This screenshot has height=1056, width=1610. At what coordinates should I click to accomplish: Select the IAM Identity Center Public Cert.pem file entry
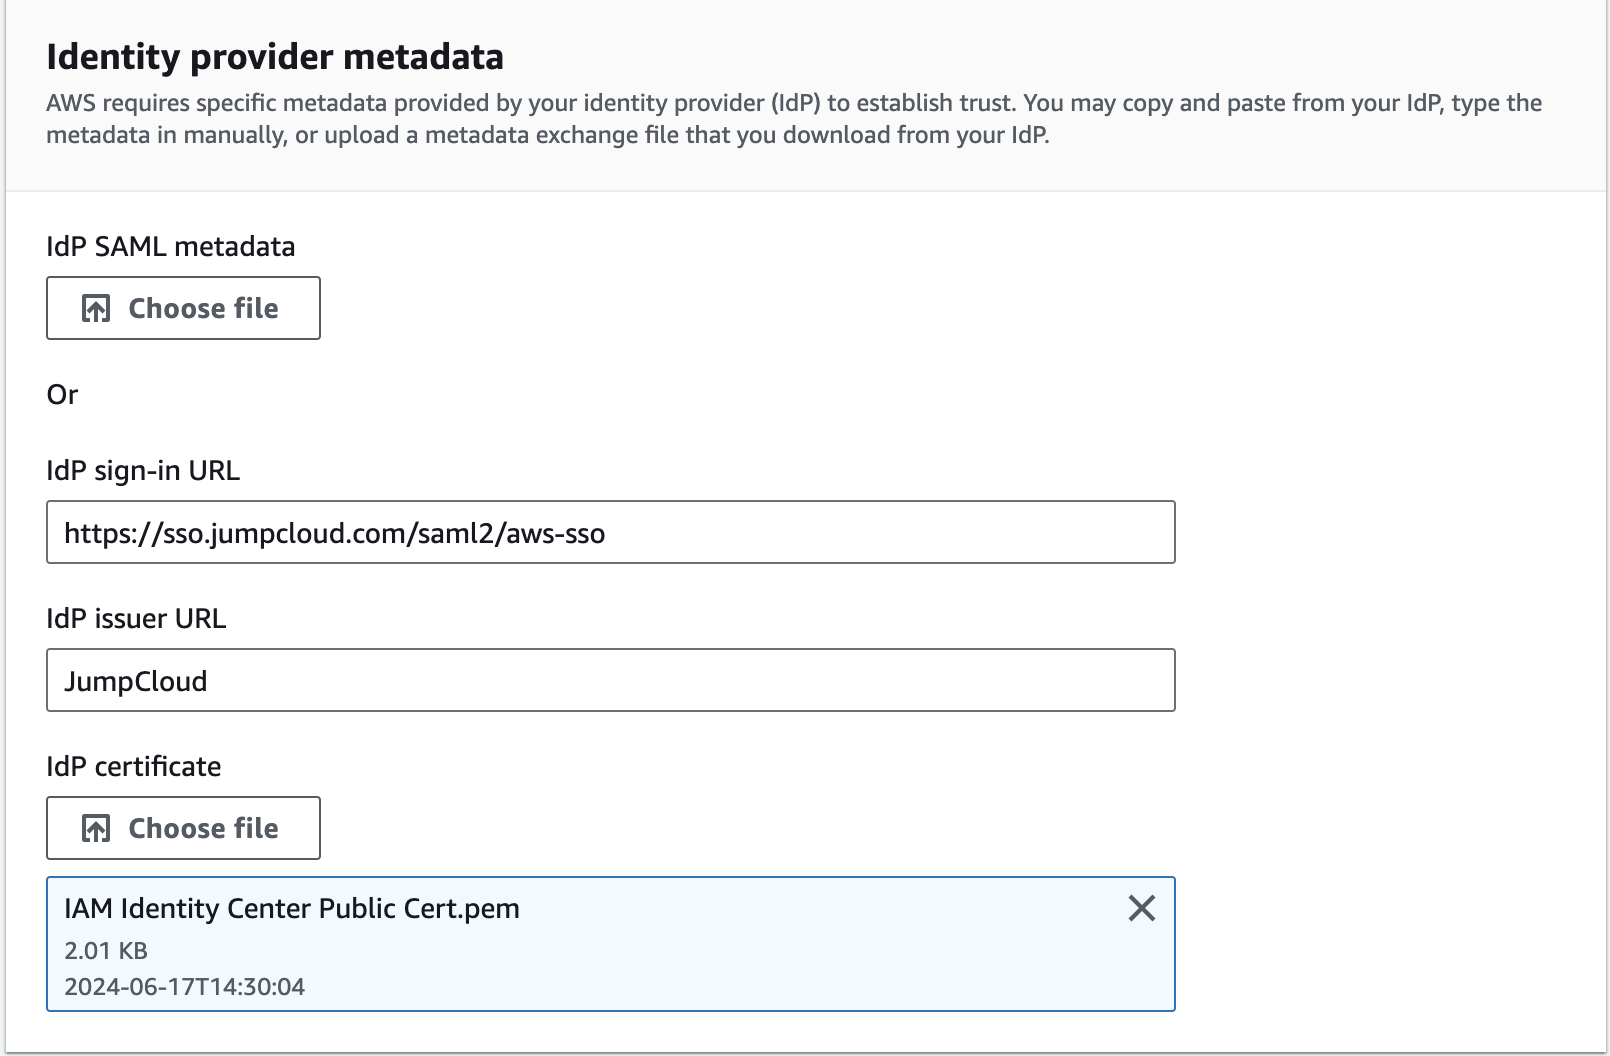point(292,909)
